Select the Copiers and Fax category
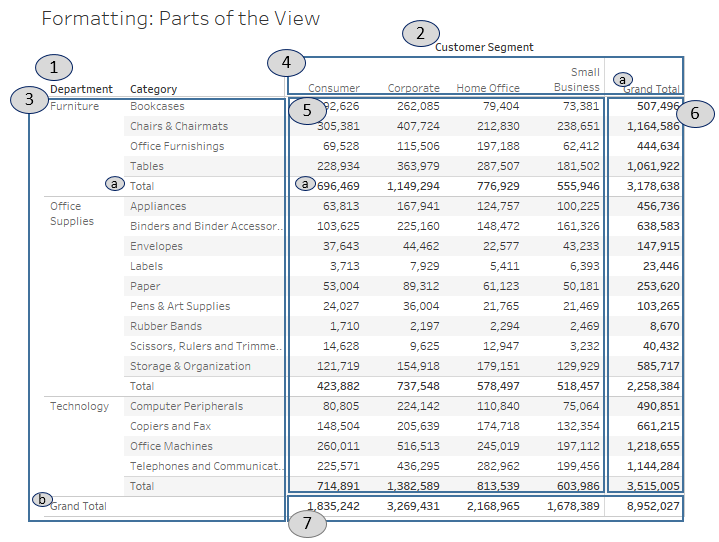 tap(171, 426)
